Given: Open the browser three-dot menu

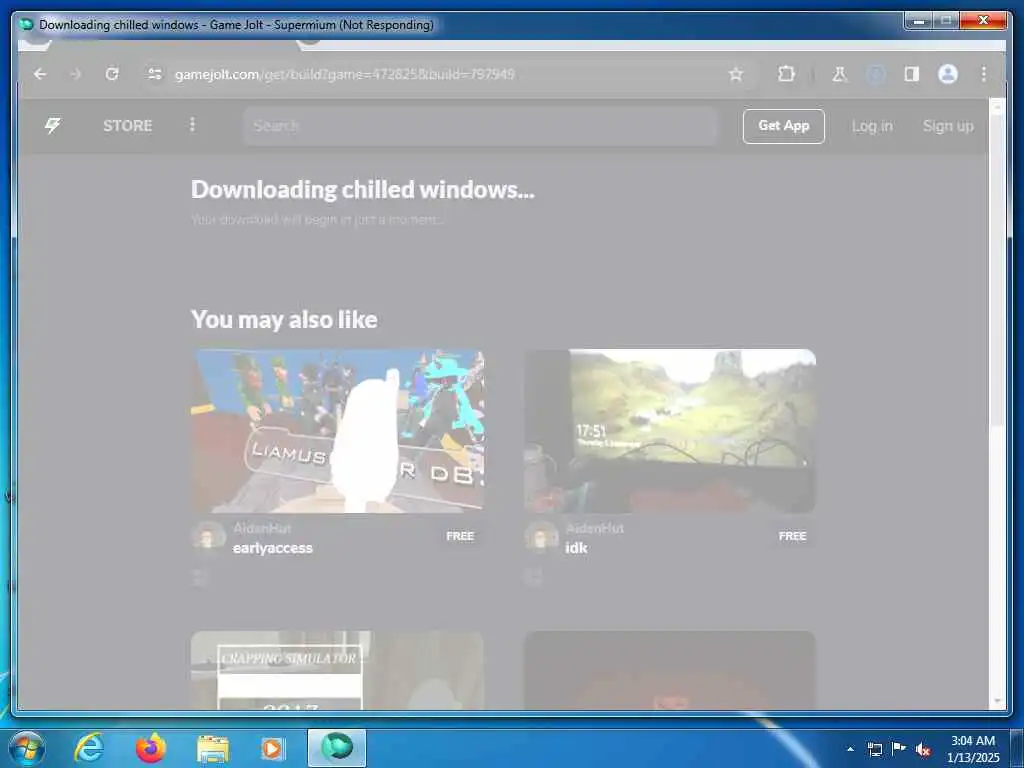Looking at the screenshot, I should [984, 74].
